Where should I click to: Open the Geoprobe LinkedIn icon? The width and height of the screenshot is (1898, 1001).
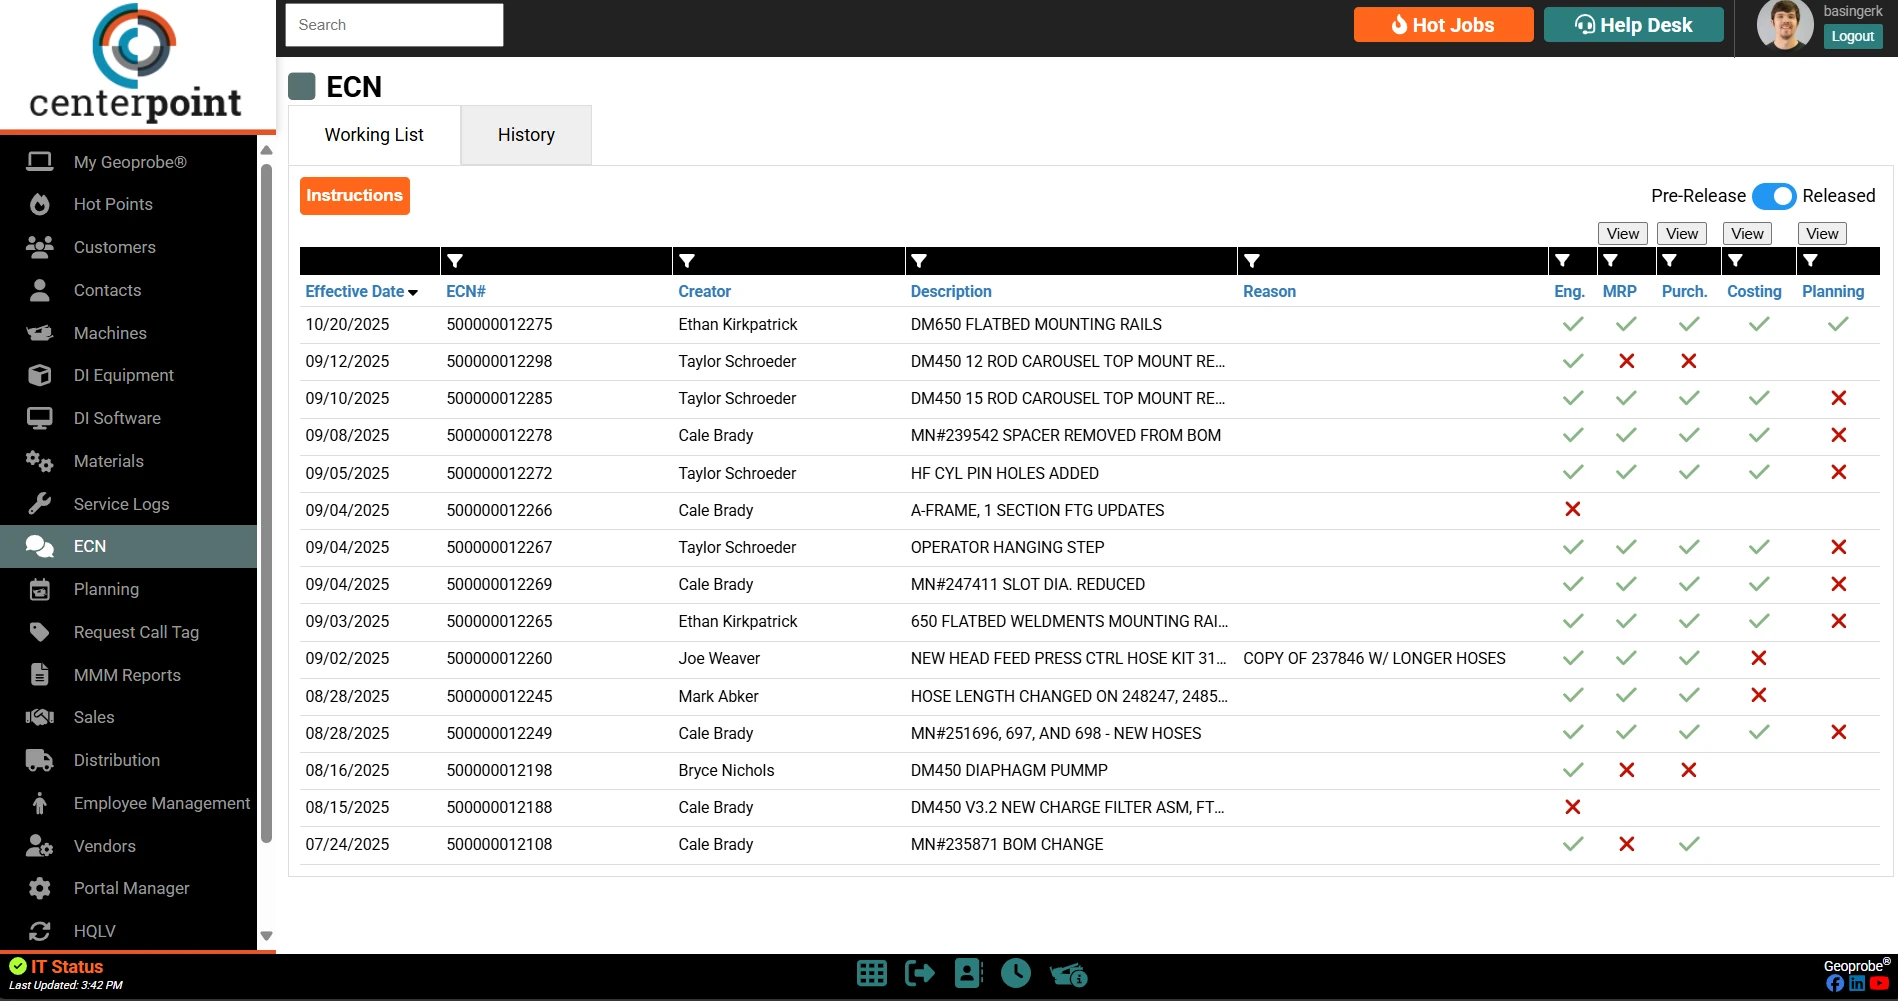click(x=1857, y=984)
